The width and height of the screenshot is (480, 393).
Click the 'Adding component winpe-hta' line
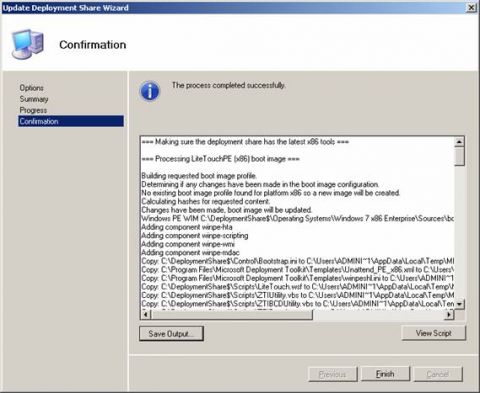pyautogui.click(x=187, y=227)
